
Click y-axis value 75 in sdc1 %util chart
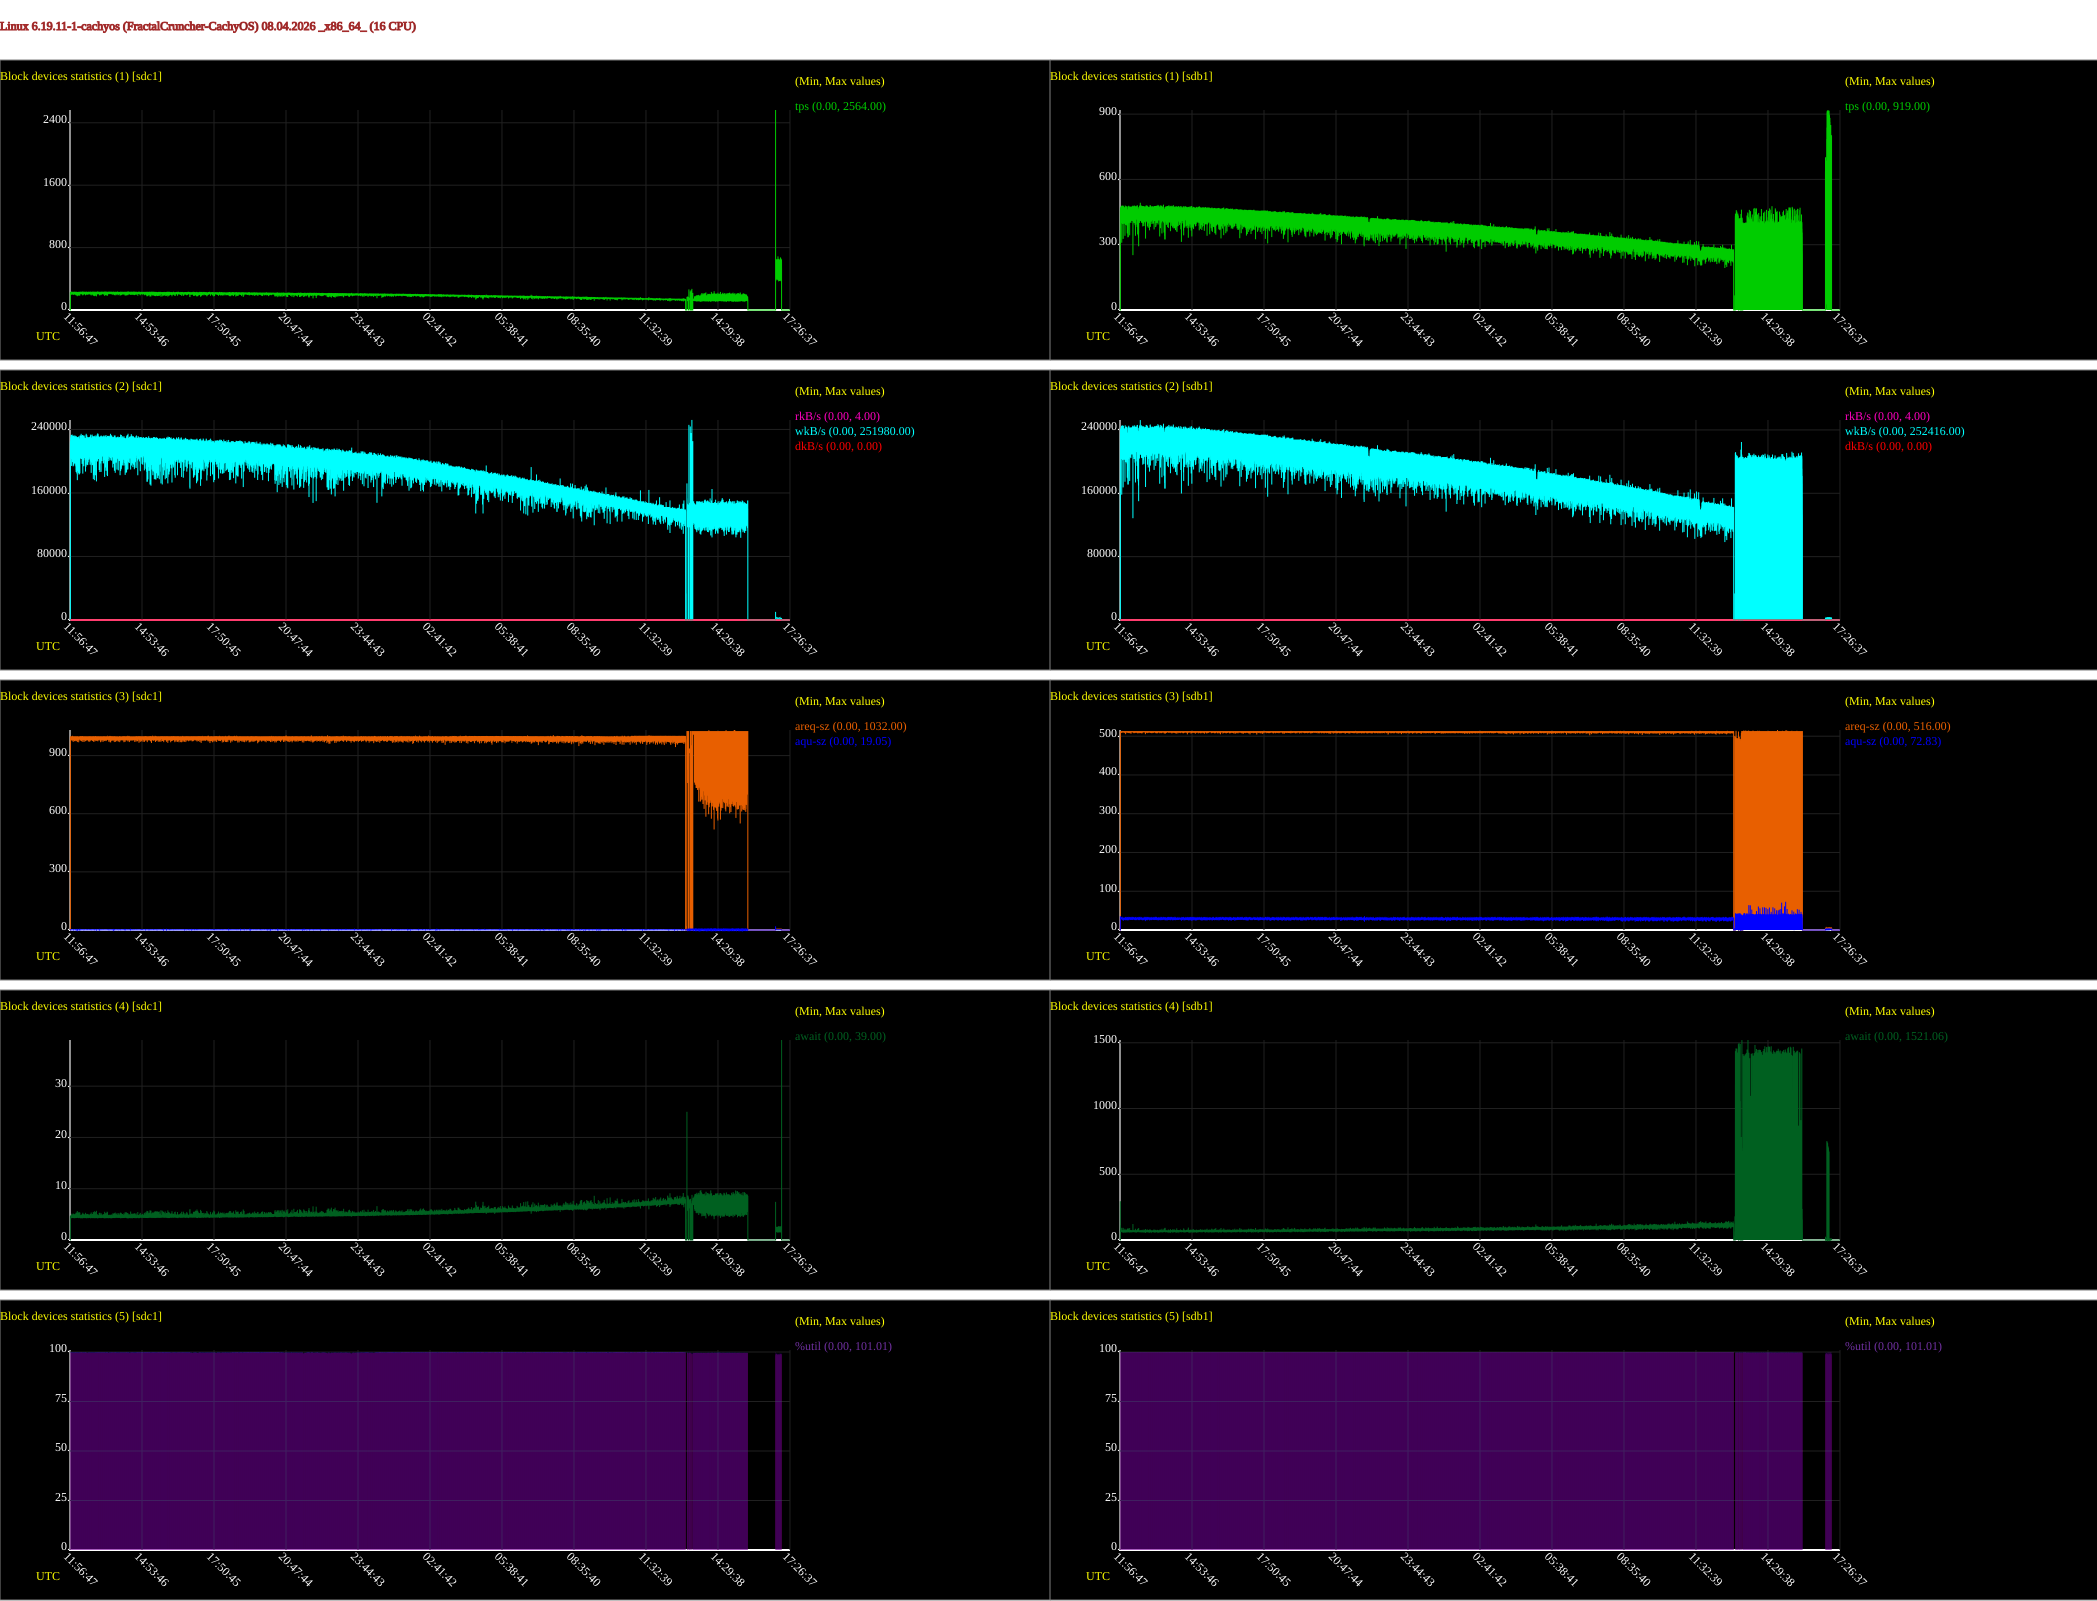point(61,1398)
